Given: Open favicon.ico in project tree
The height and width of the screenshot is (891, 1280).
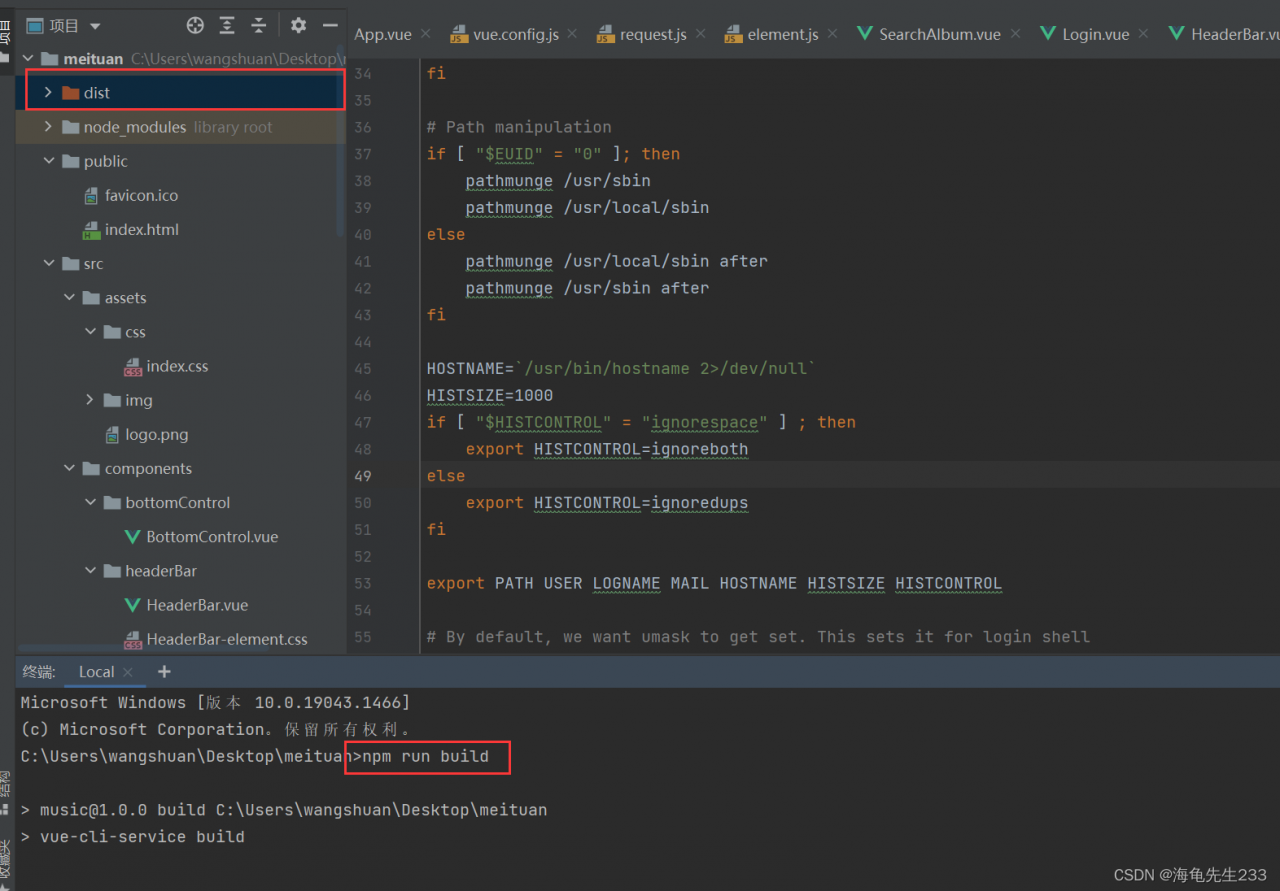Looking at the screenshot, I should pyautogui.click(x=141, y=196).
